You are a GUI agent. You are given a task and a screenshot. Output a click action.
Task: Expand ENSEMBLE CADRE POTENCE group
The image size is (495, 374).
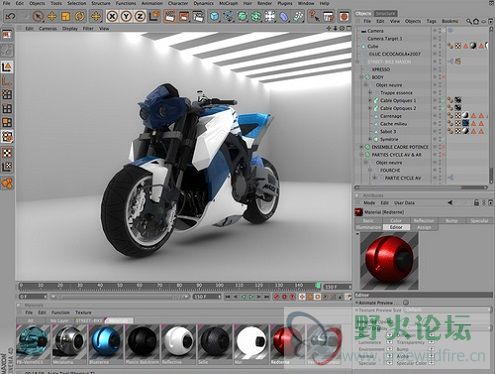click(362, 147)
